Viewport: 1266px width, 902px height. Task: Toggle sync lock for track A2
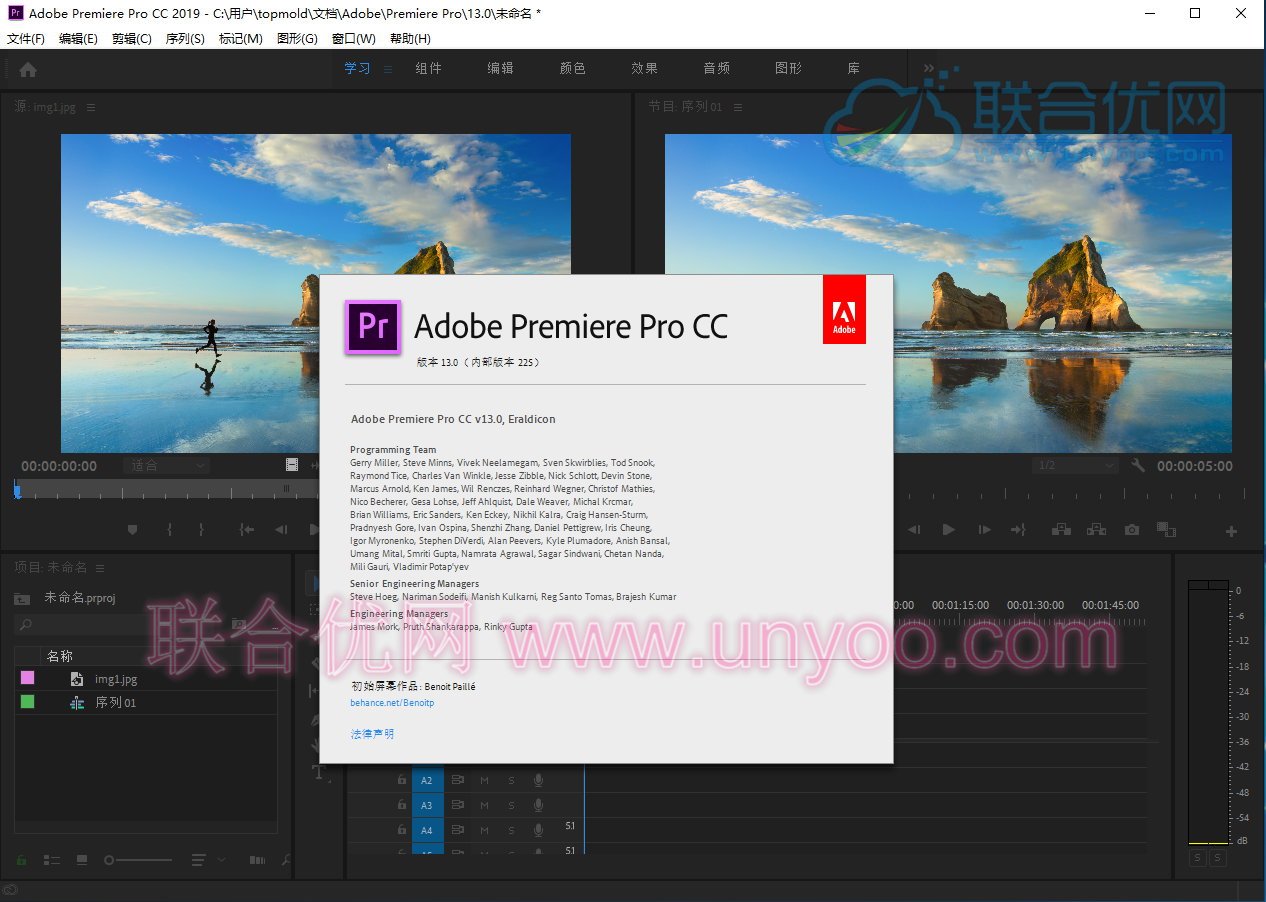coord(458,780)
